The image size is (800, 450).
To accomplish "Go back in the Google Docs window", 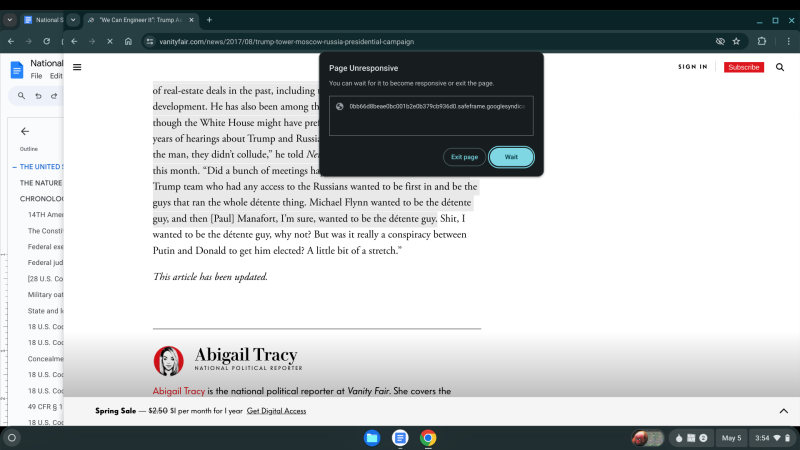I will pyautogui.click(x=11, y=41).
